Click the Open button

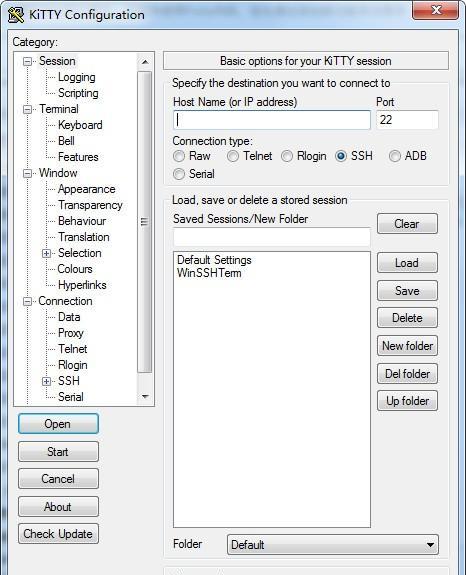point(58,424)
